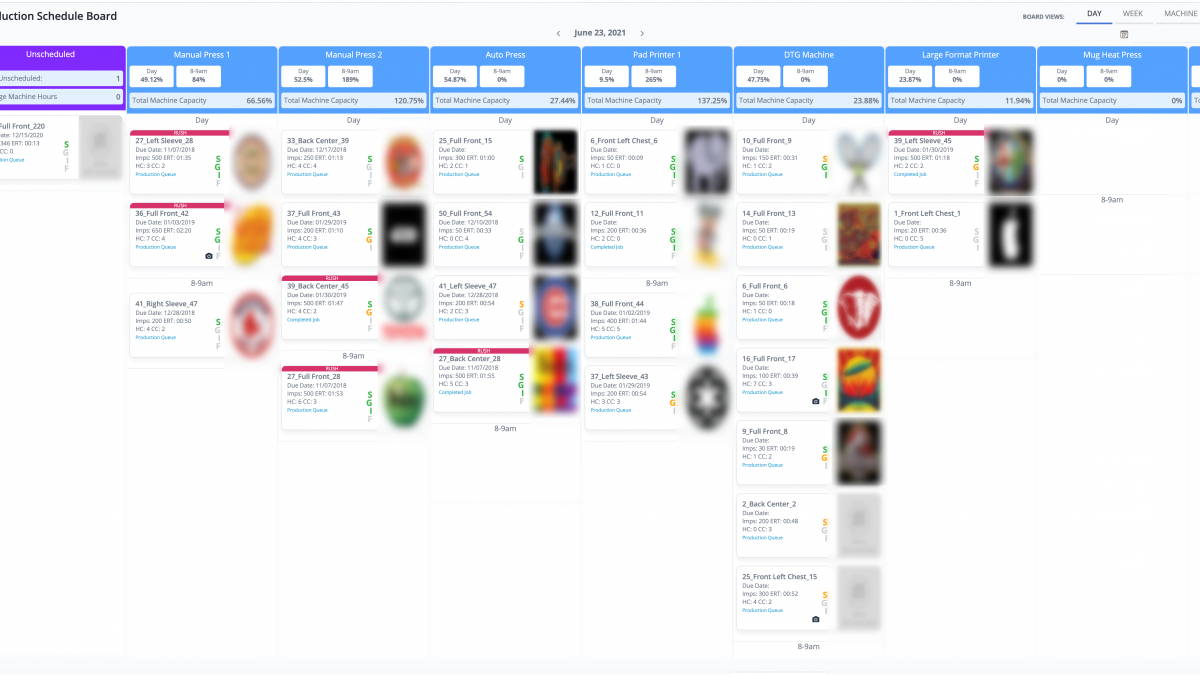The image size is (1200, 675).
Task: Open the 25_Full Front_15 artwork thumbnail
Action: pos(556,162)
